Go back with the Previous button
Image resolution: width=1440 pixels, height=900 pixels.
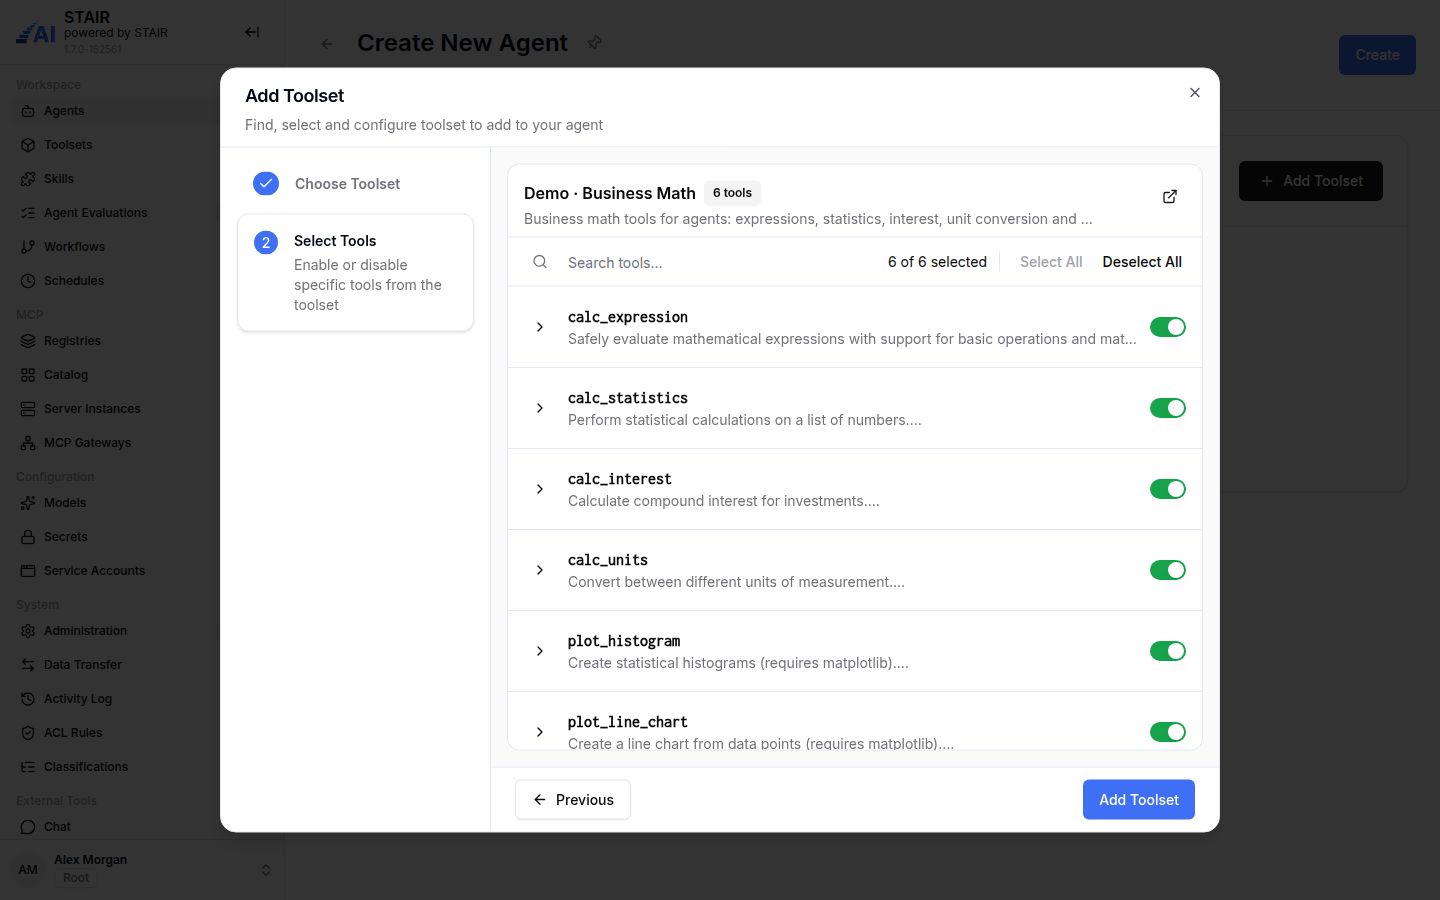tap(573, 800)
